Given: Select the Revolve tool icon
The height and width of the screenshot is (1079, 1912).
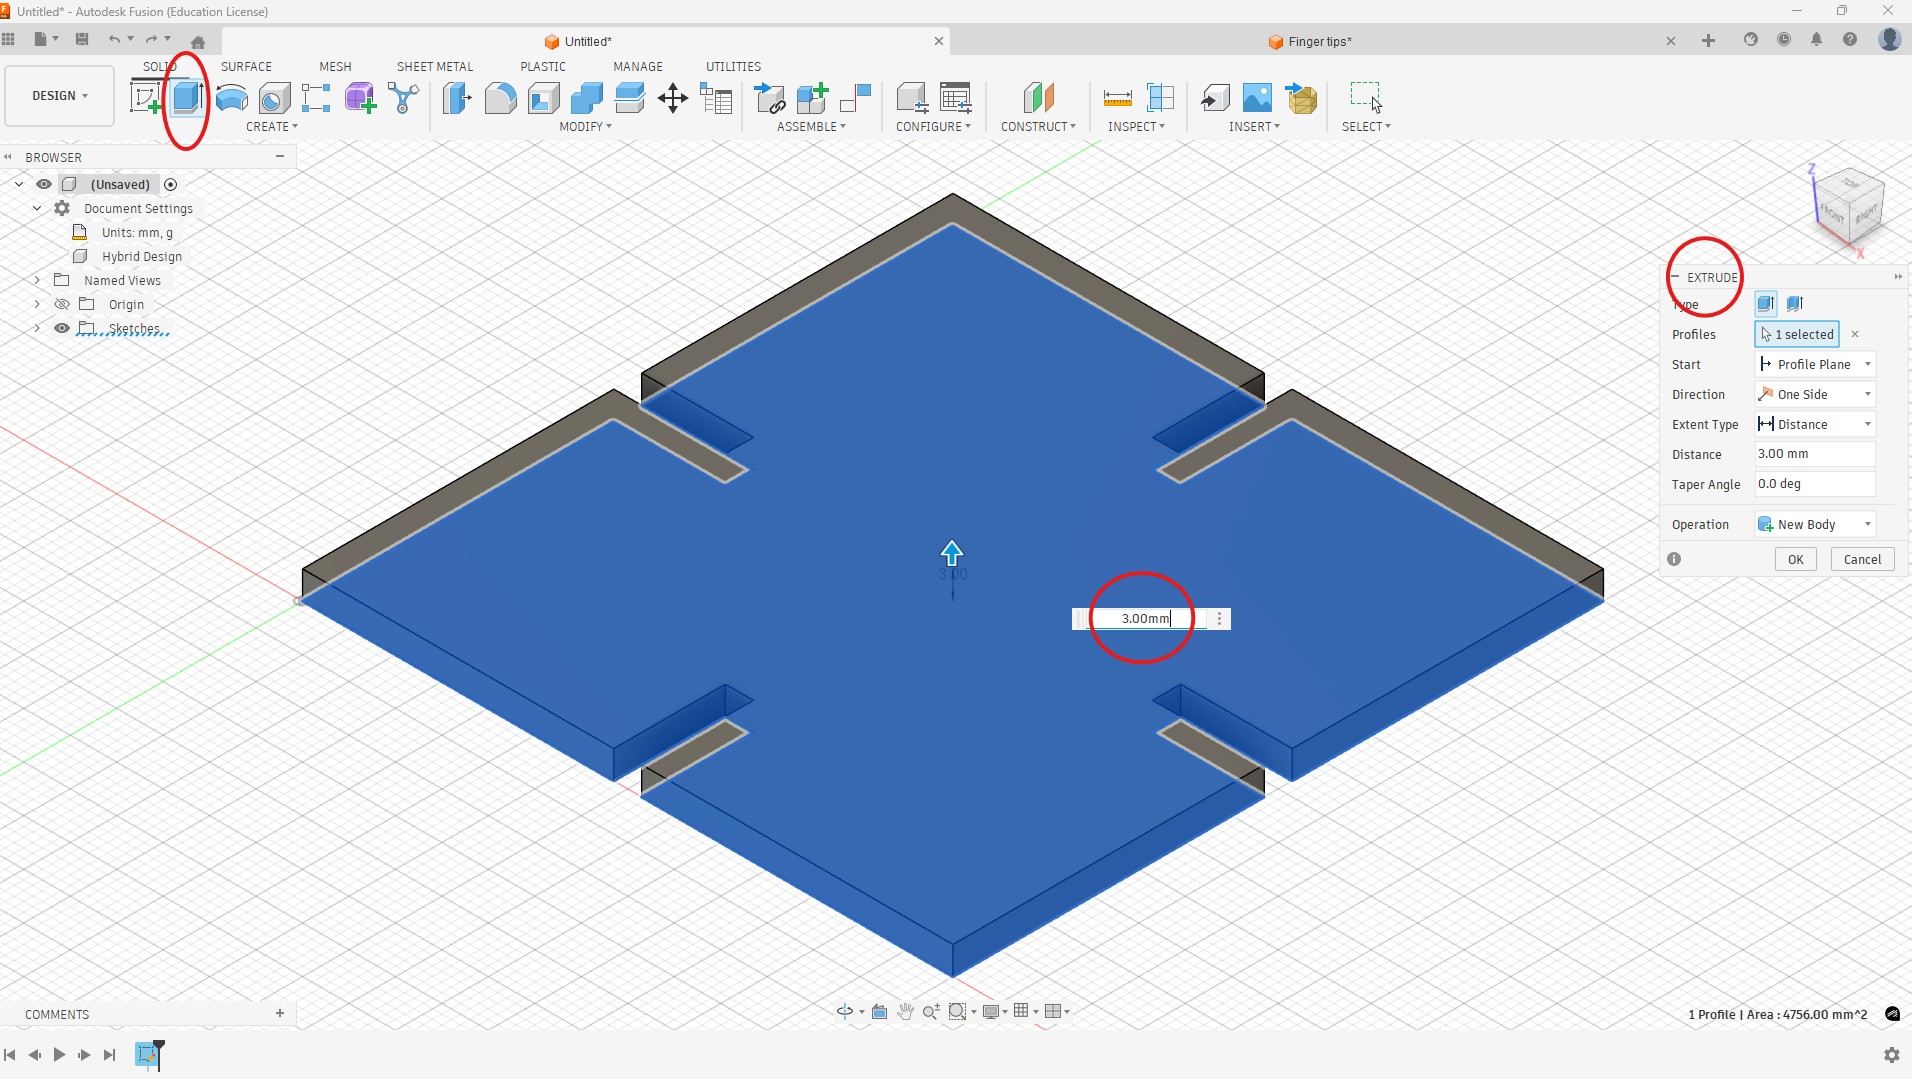Looking at the screenshot, I should tap(231, 98).
